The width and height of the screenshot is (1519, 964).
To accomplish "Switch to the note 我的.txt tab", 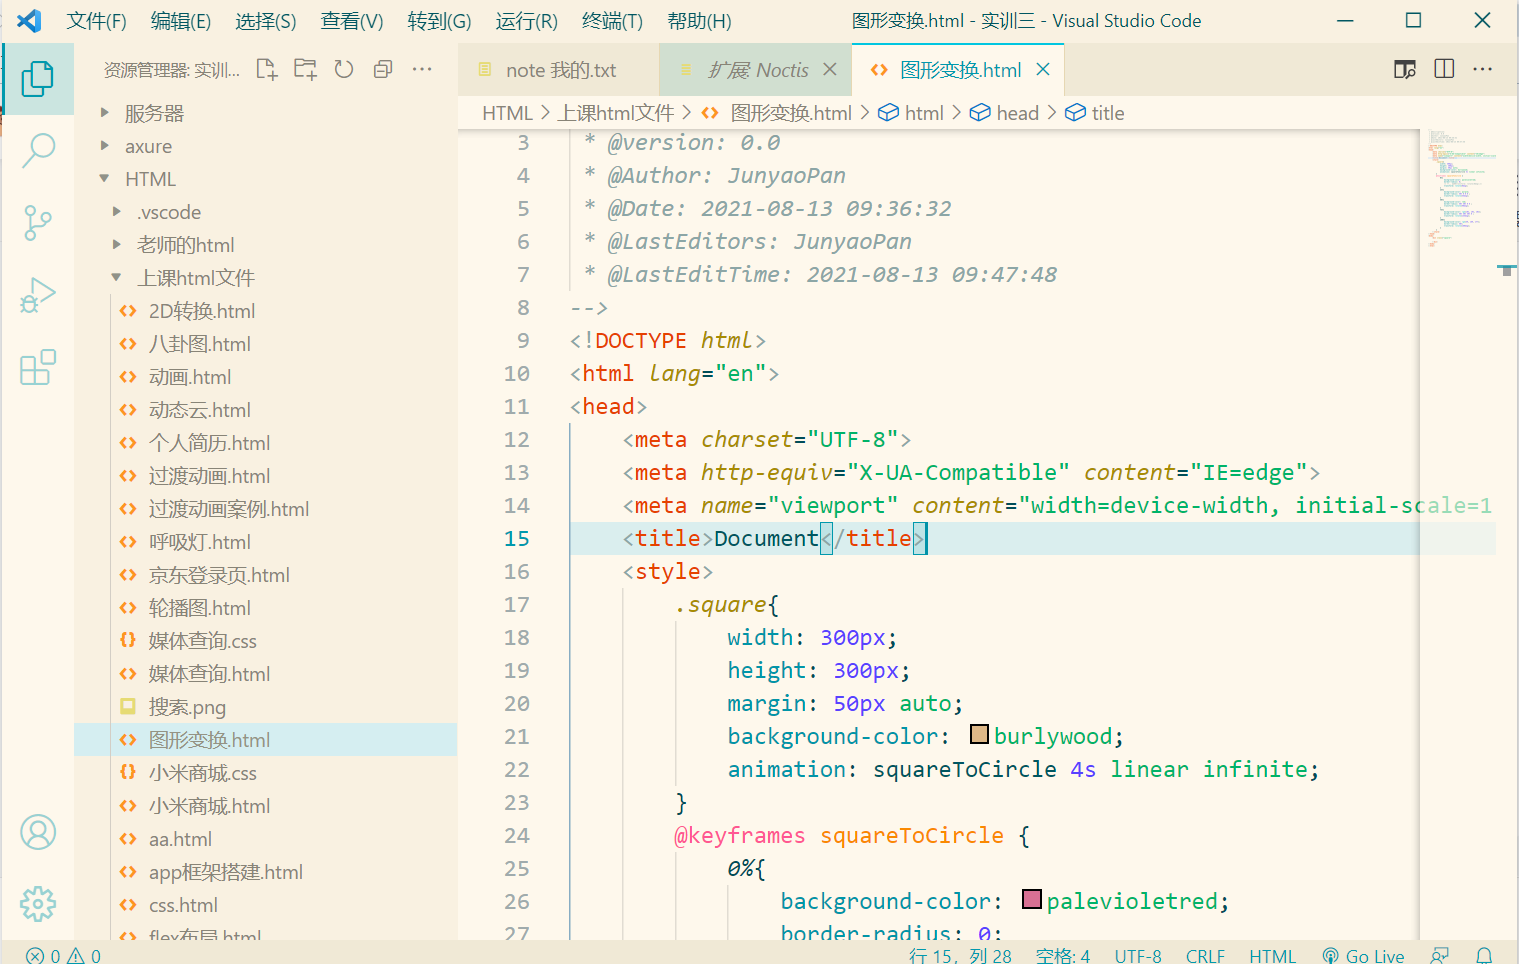I will (x=558, y=69).
